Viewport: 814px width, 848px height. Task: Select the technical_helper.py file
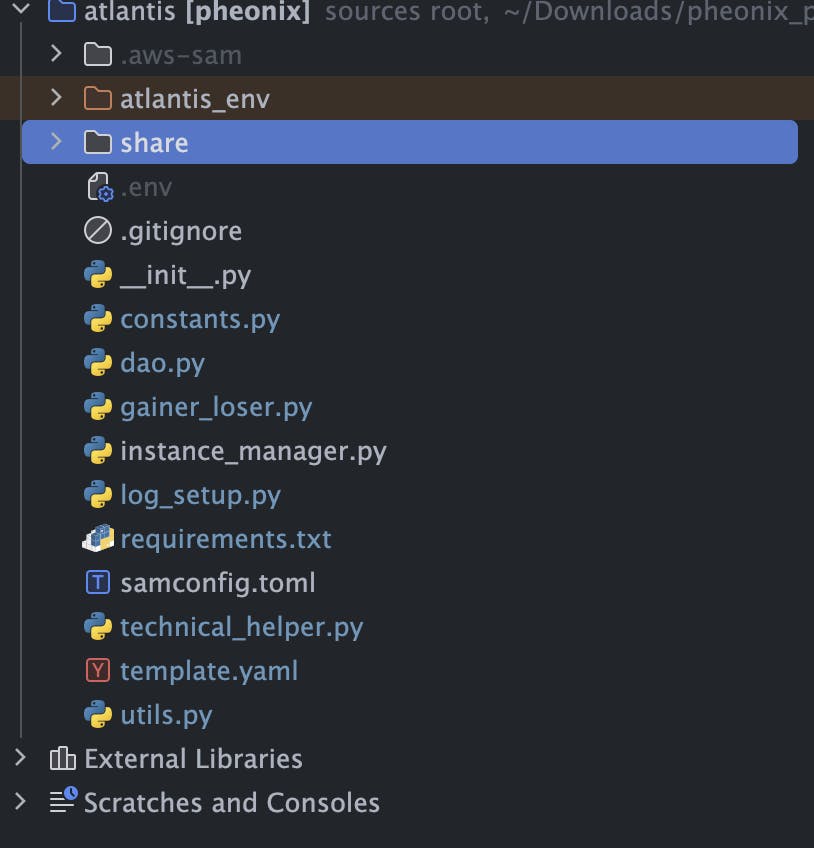coord(241,627)
